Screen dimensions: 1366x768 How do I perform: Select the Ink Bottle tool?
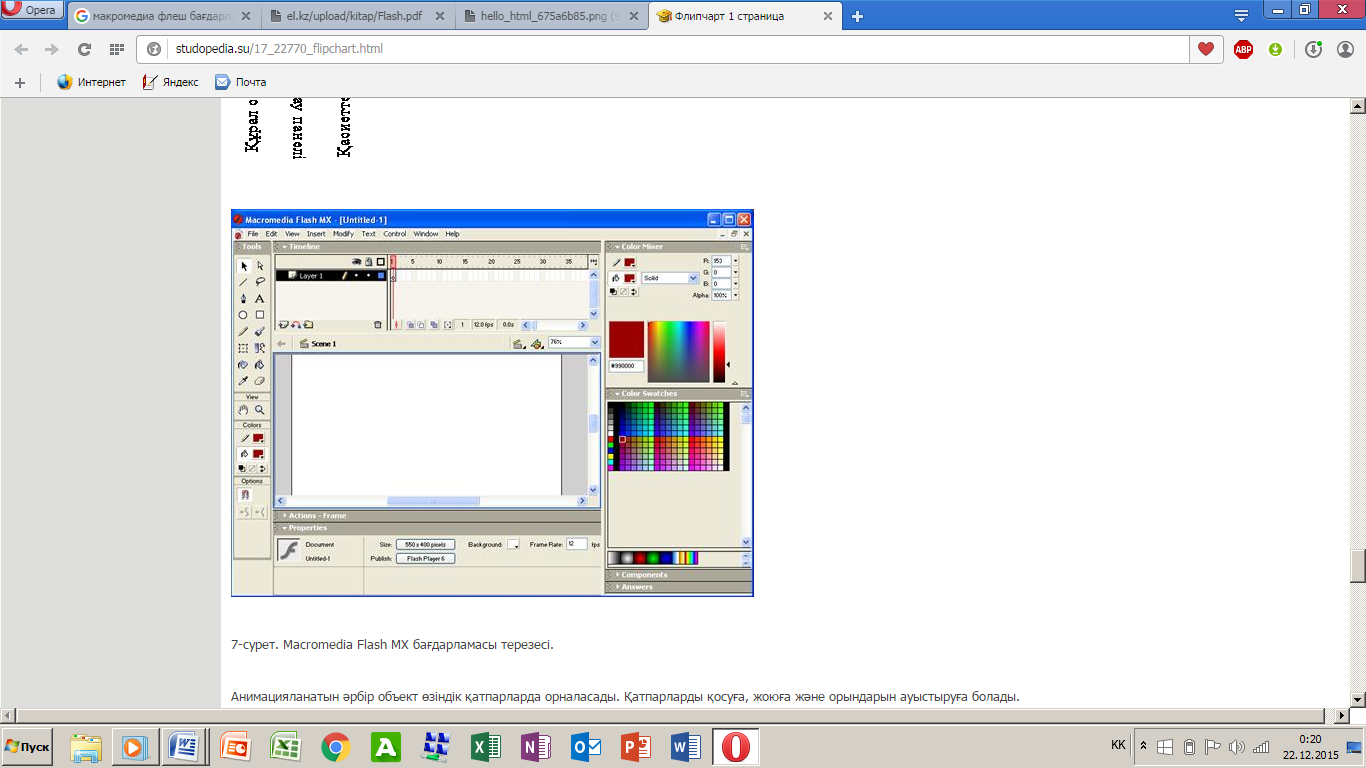click(243, 364)
